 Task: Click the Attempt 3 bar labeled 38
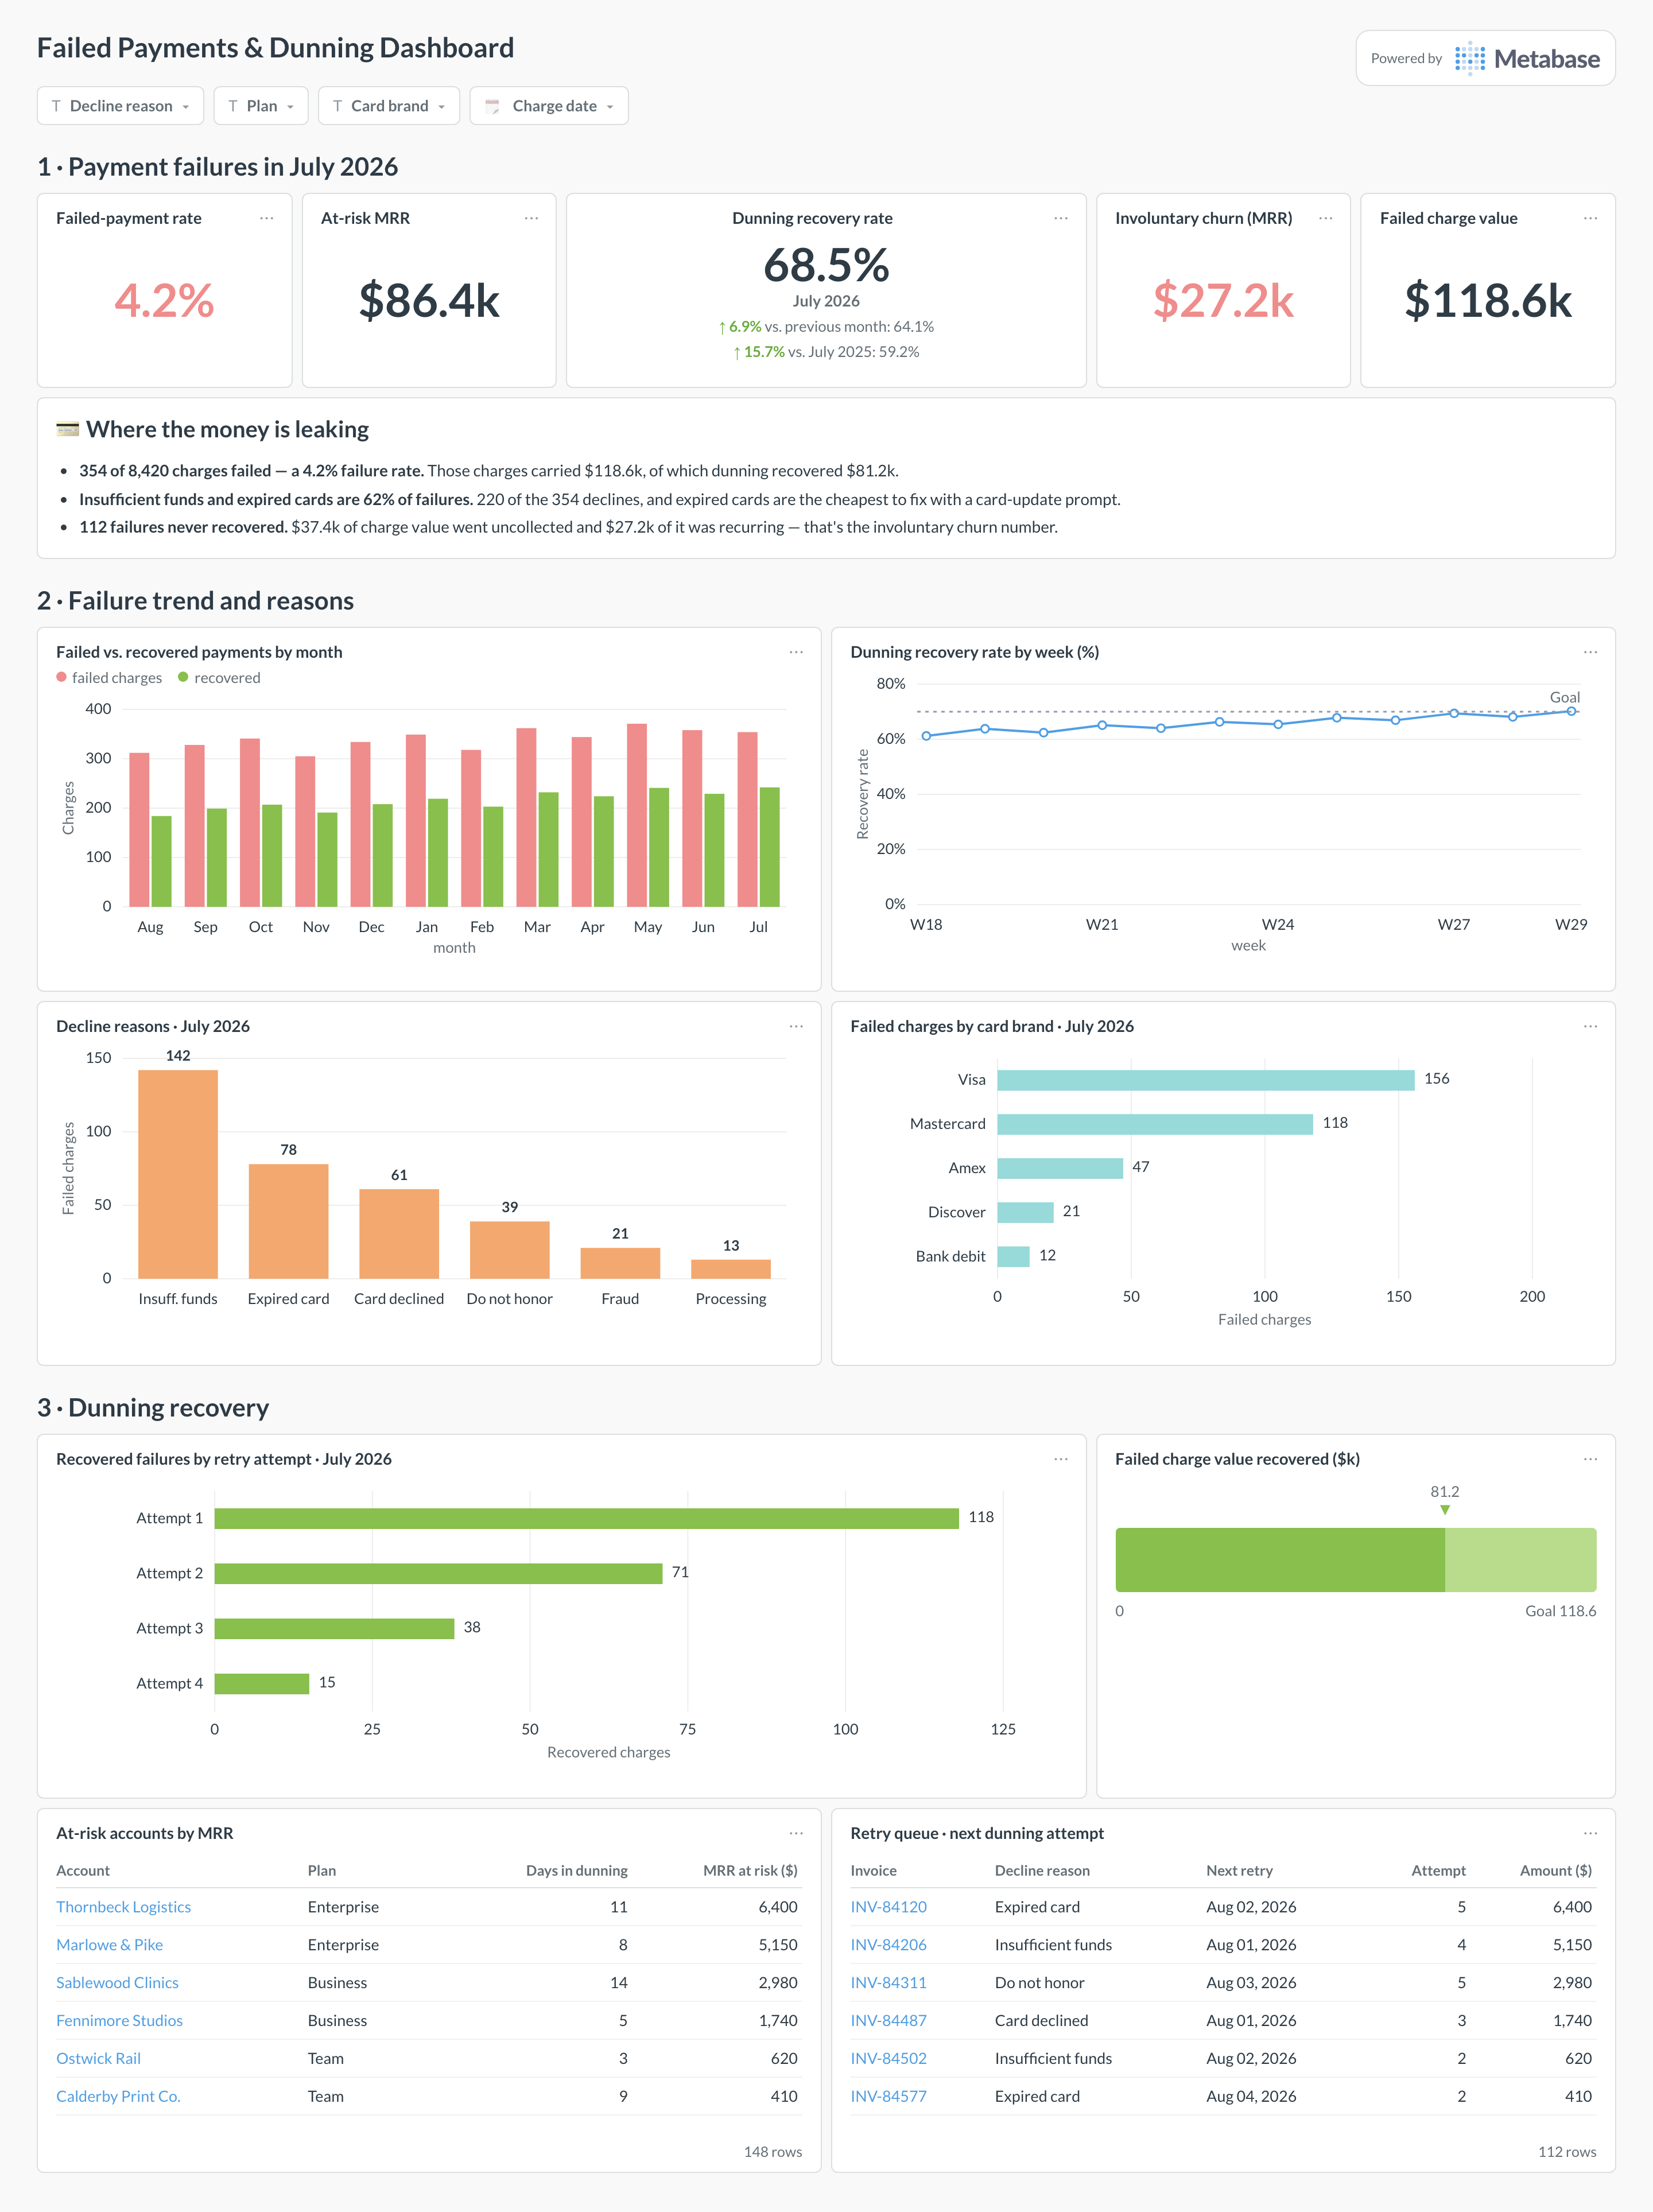coord(334,1629)
